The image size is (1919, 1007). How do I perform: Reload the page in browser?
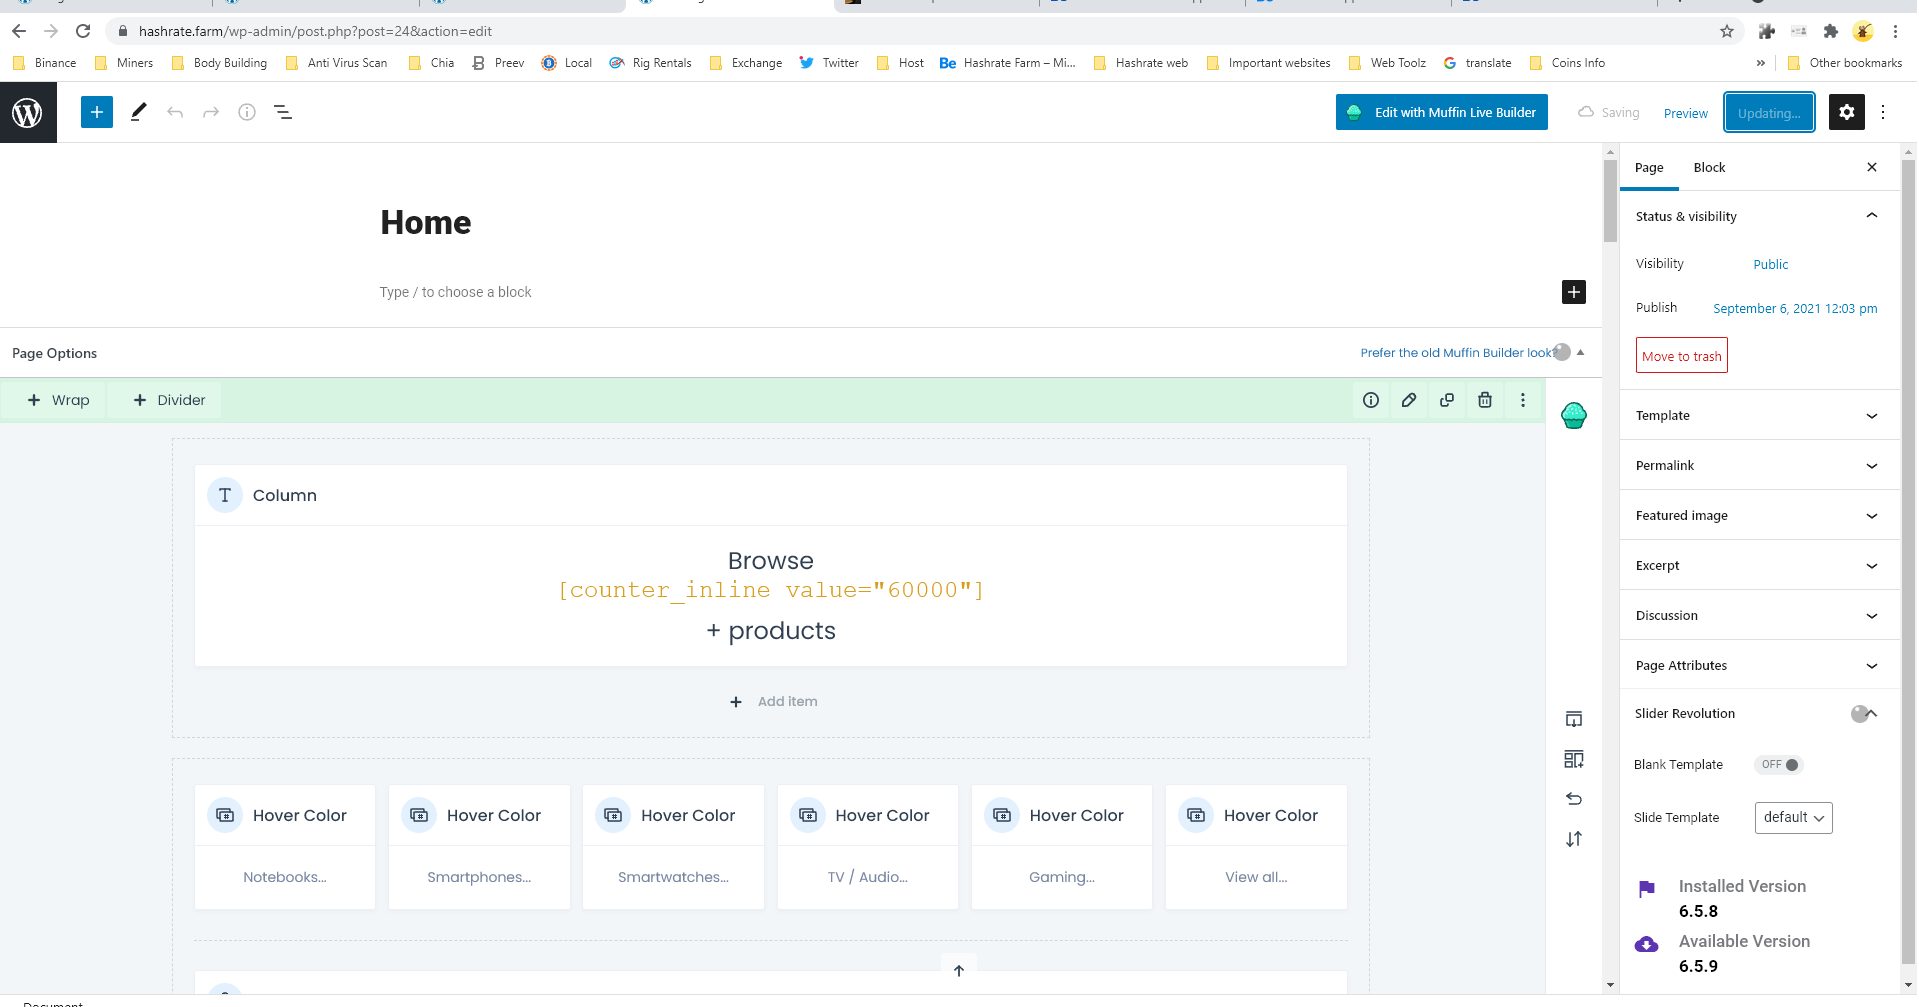83,31
